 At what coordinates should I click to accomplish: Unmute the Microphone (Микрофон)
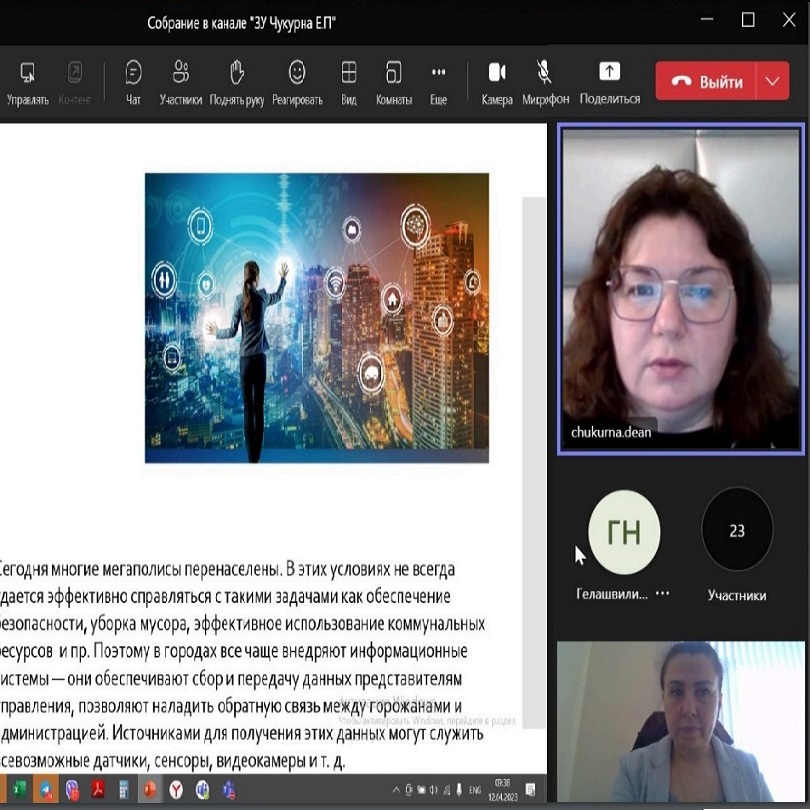click(545, 83)
